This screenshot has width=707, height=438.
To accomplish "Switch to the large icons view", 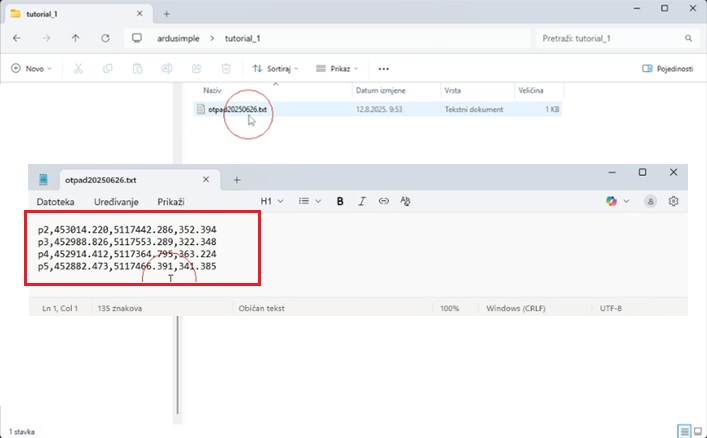I will click(x=698, y=431).
